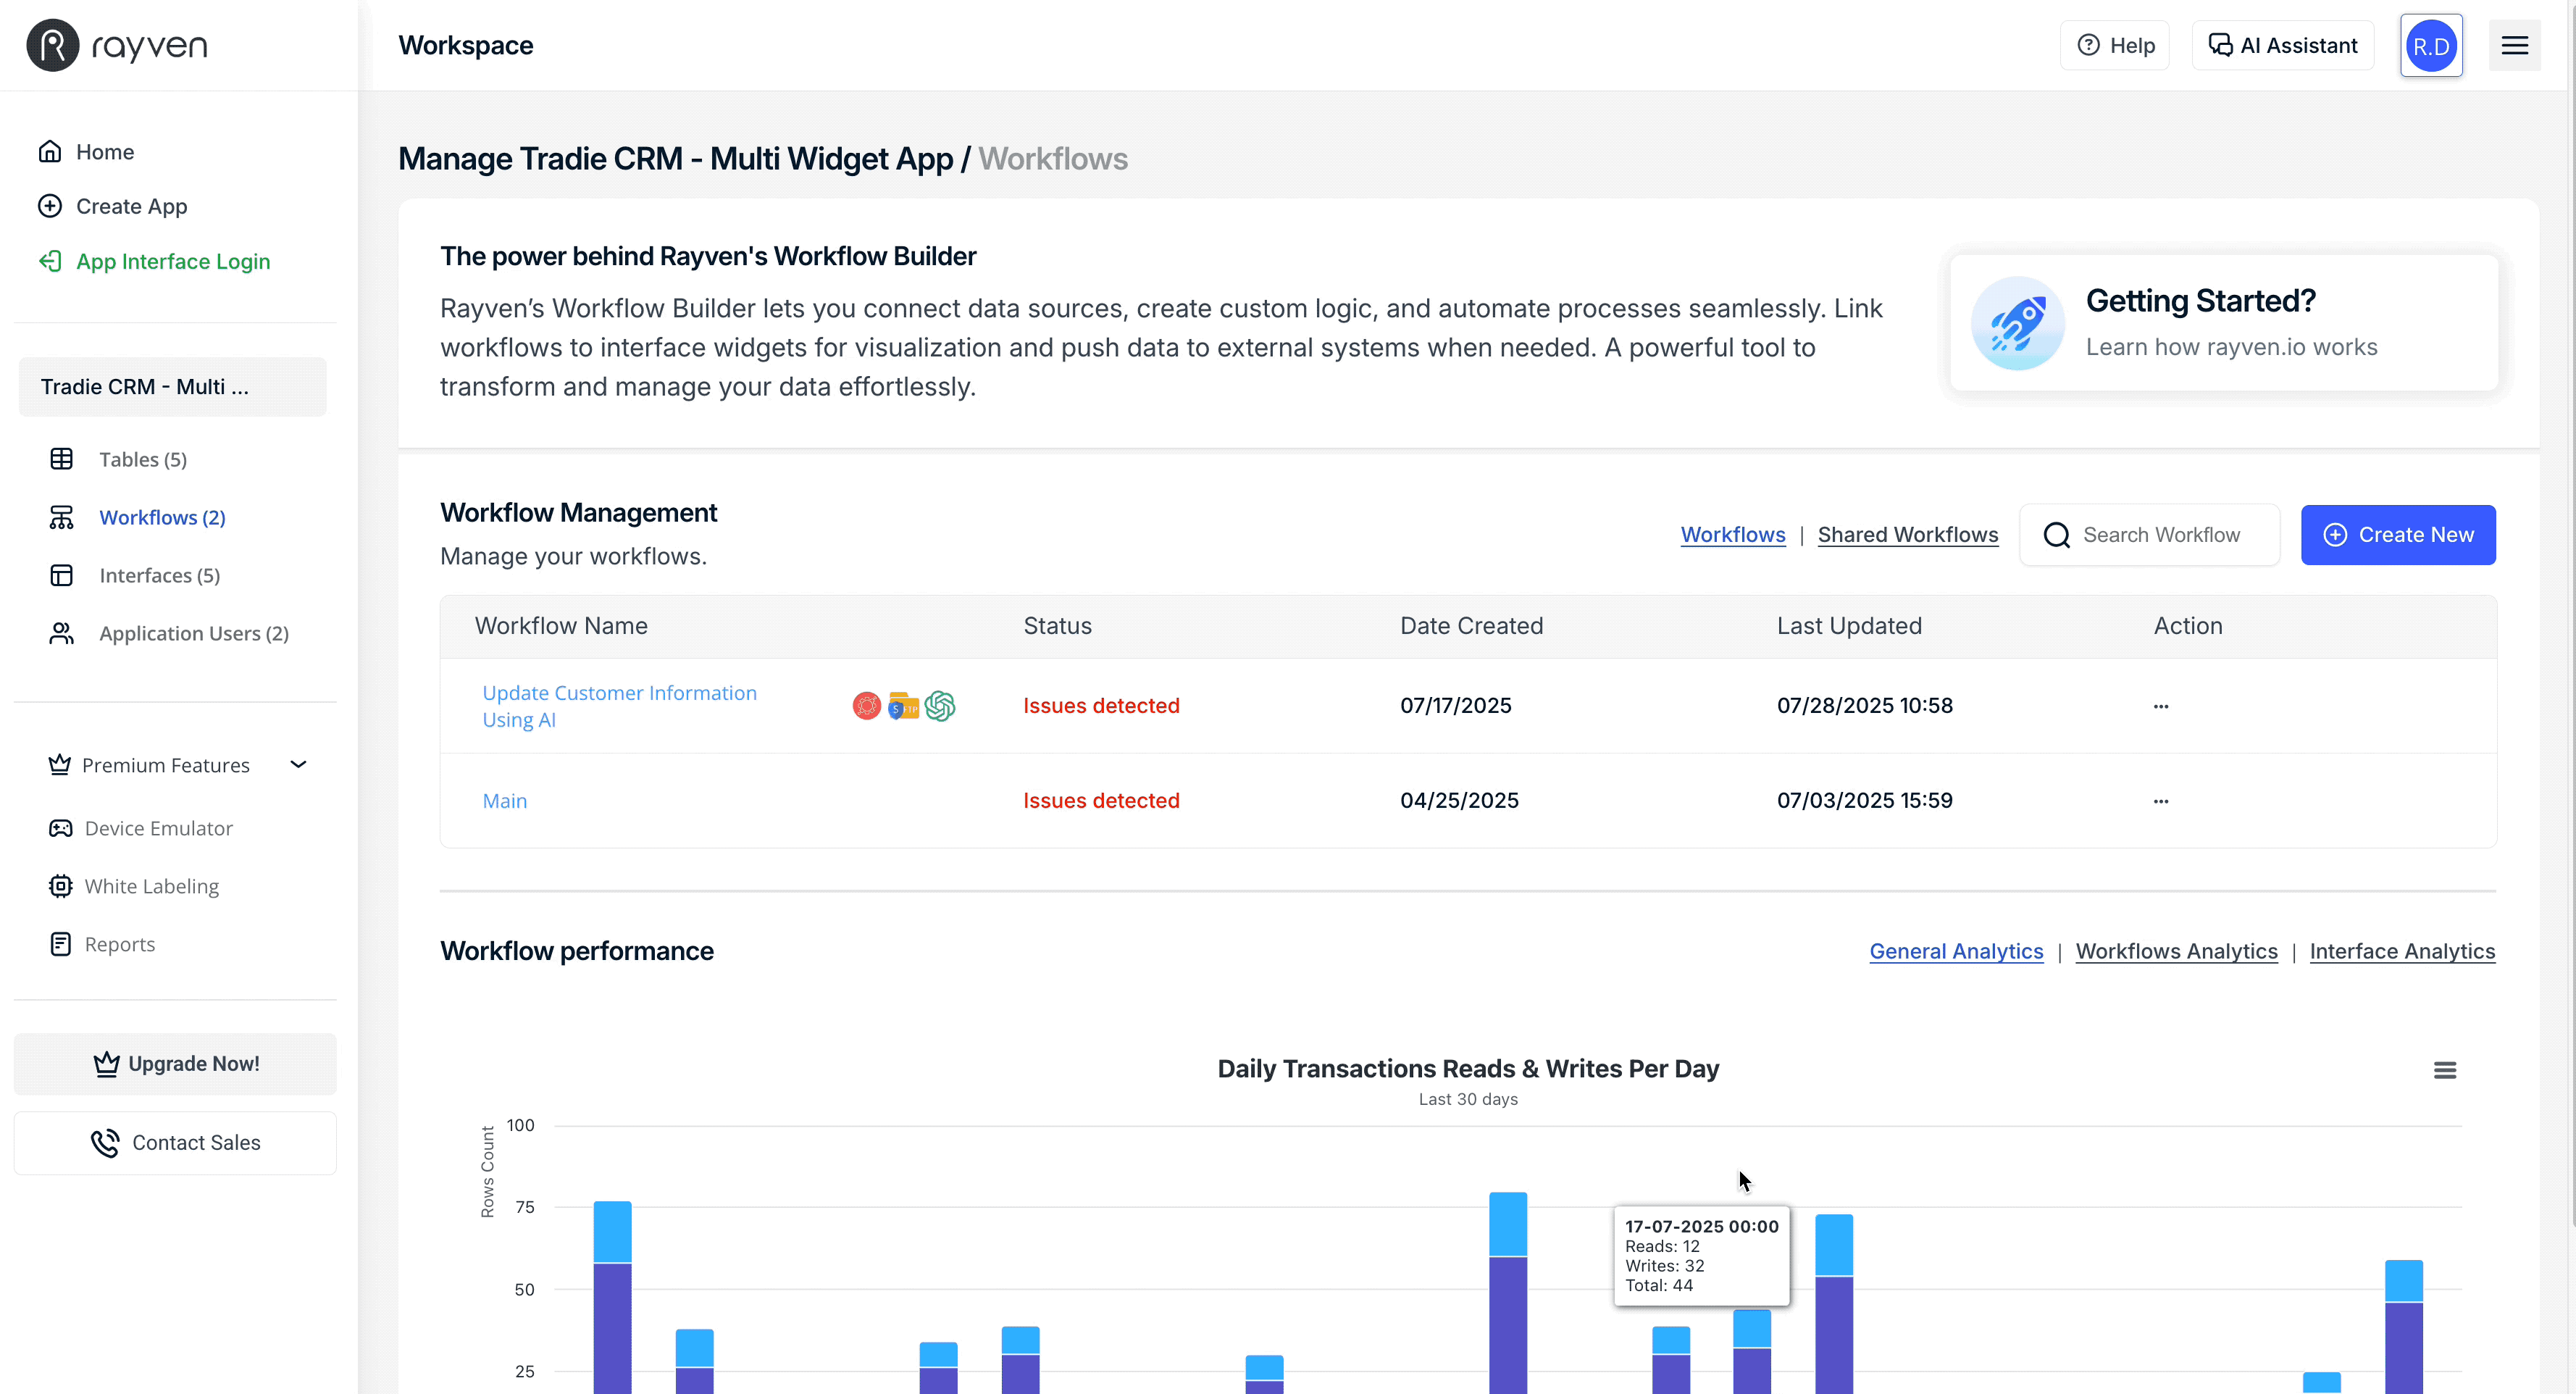Click the White Labeling chip icon
The image size is (2576, 1394).
coord(61,886)
